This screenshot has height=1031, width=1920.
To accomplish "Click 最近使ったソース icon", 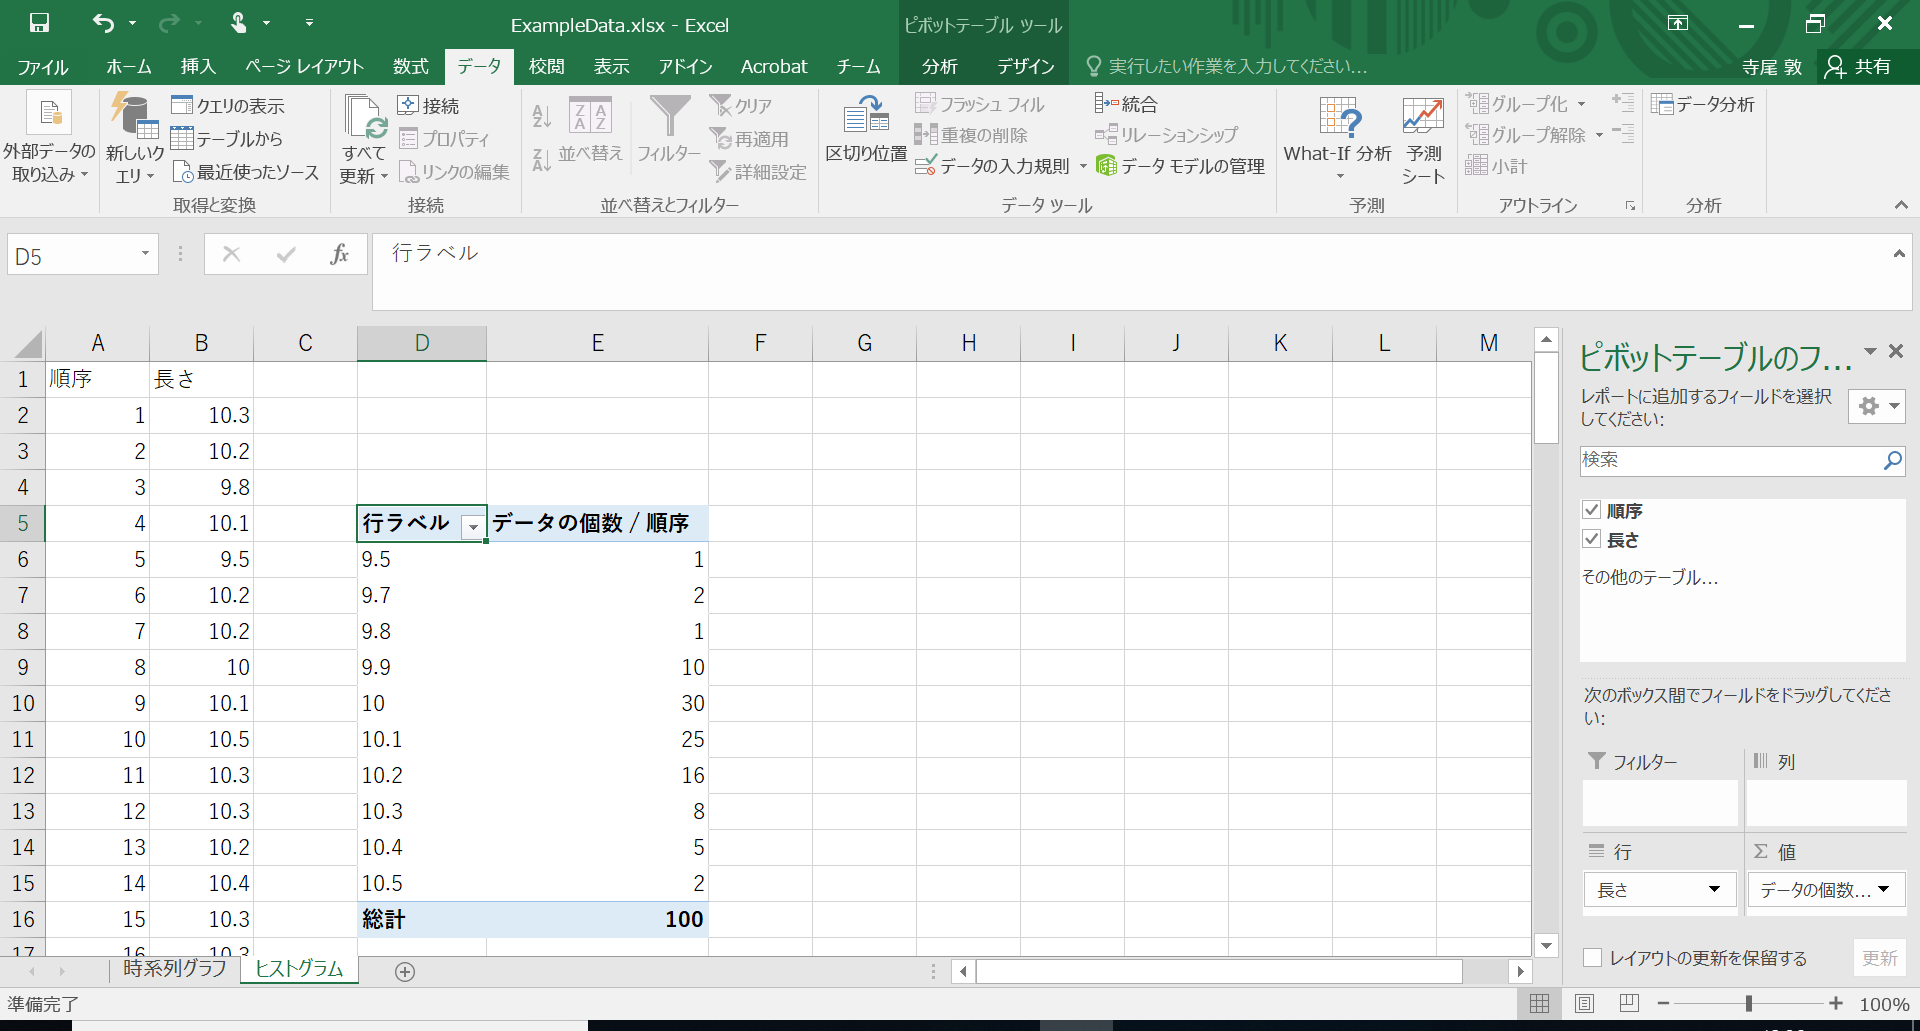I will click(183, 172).
